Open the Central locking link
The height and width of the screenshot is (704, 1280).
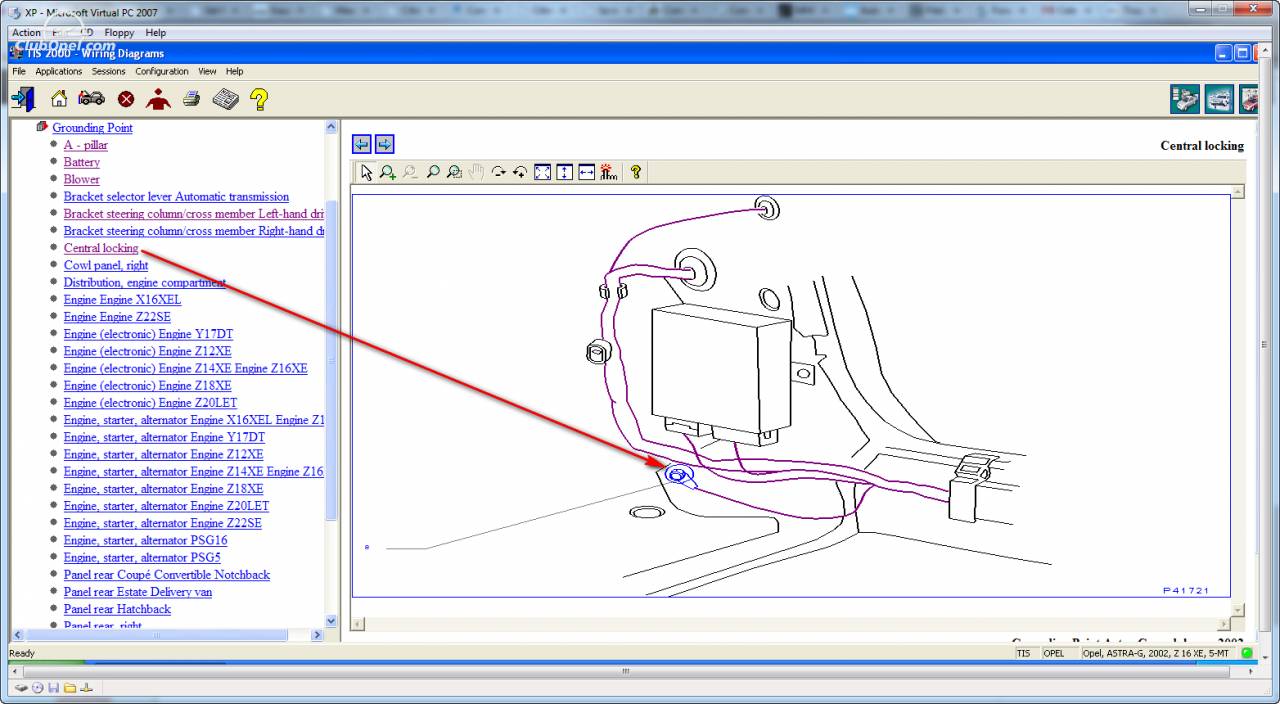click(x=101, y=248)
